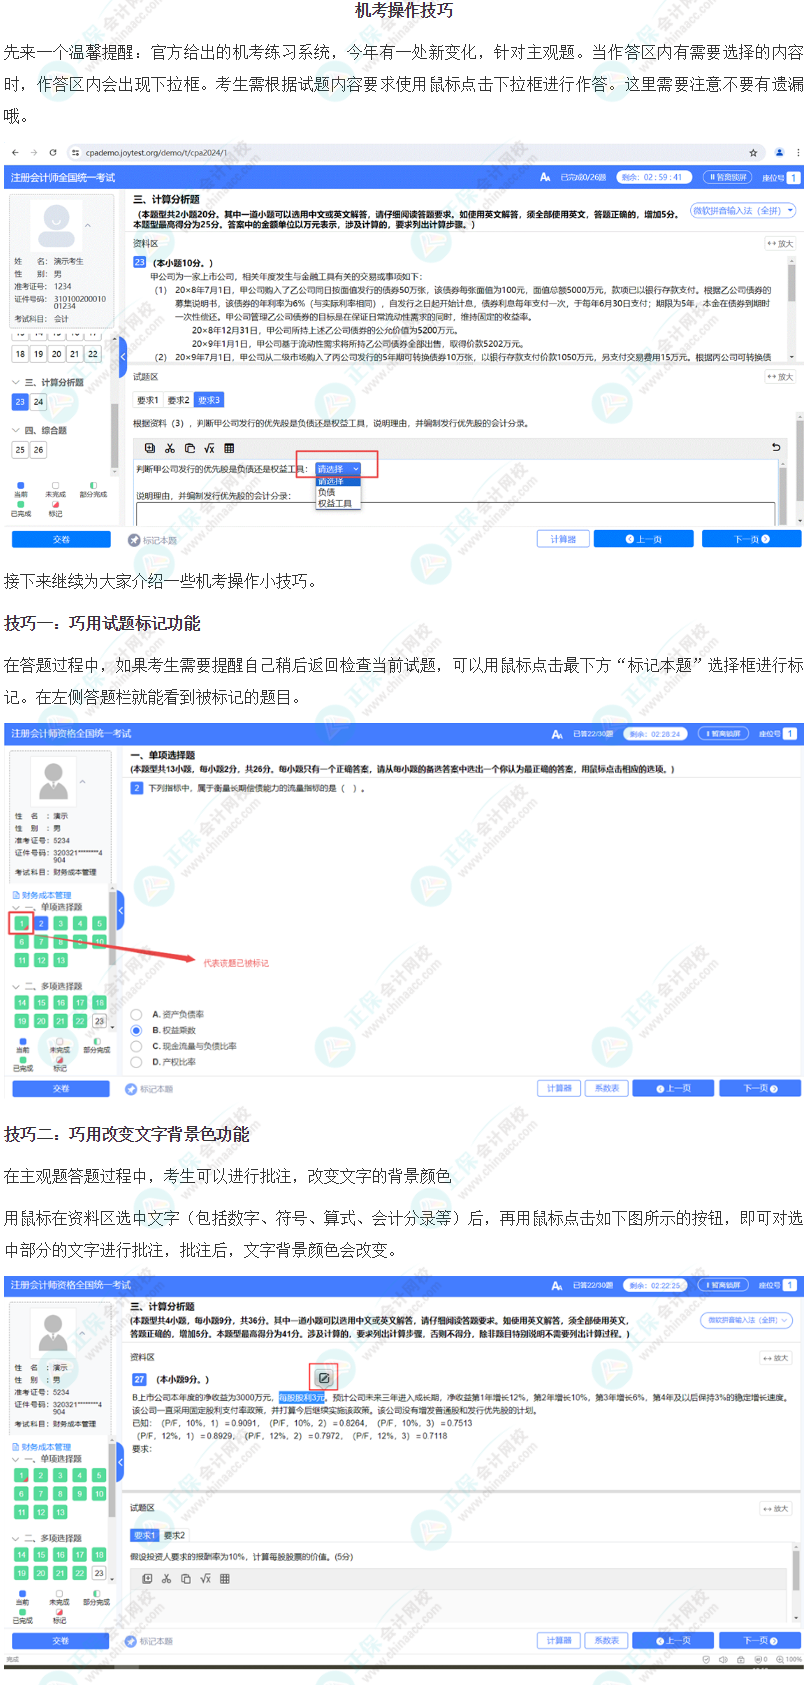Open 微软拼音输入法 selector in first screenshot
Image resolution: width=808 pixels, height=1685 pixels.
[743, 210]
